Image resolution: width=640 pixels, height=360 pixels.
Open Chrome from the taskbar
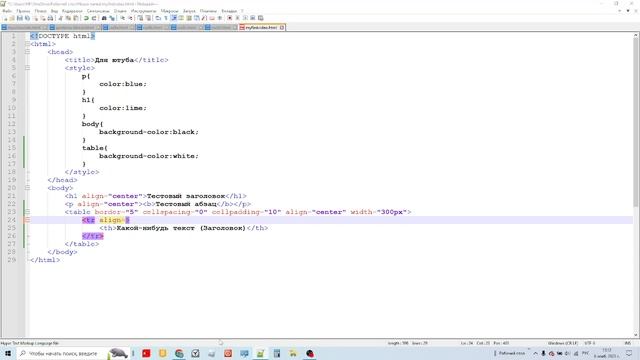point(179,353)
